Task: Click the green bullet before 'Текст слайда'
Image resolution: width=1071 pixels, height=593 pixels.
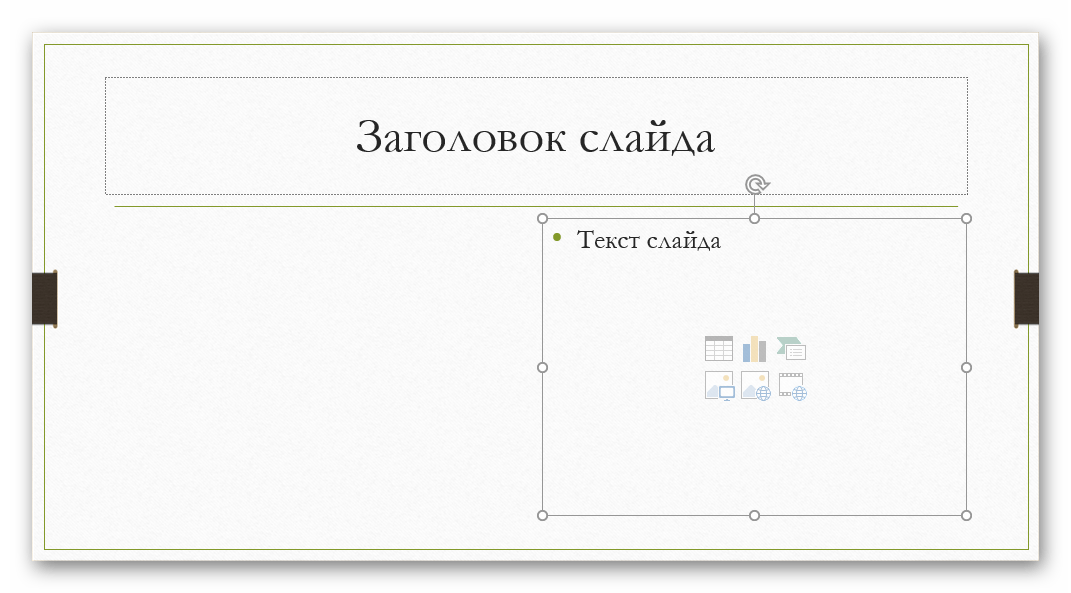Action: 557,238
